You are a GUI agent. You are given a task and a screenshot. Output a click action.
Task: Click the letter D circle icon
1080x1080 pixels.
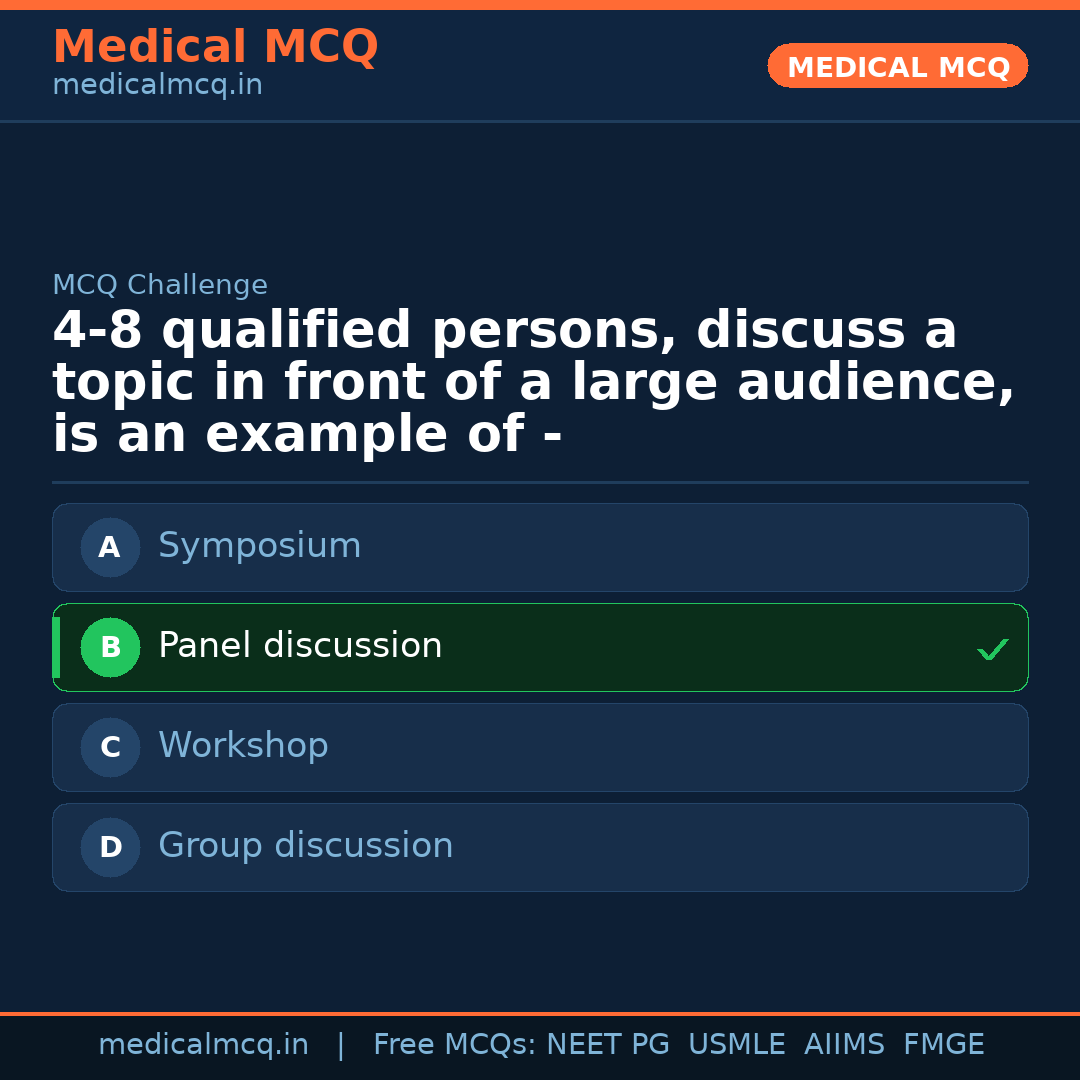point(110,847)
